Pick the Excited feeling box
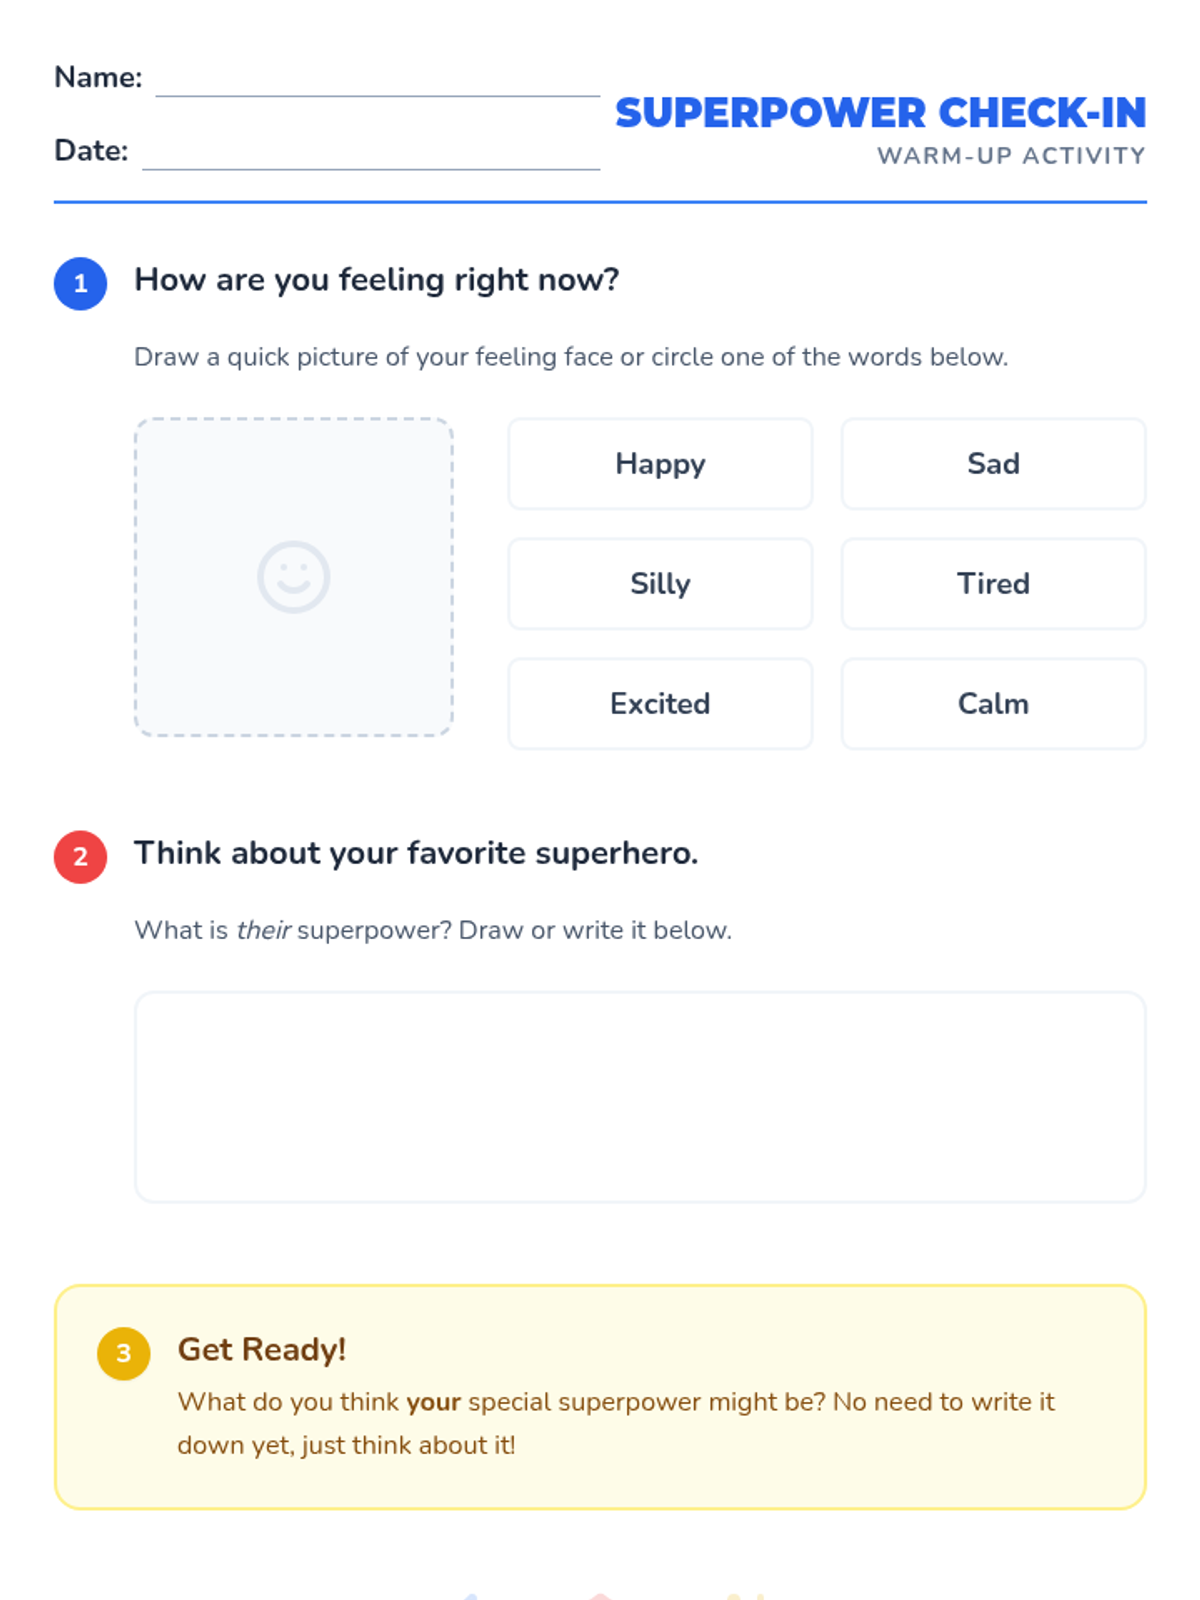1200x1600 pixels. click(x=660, y=704)
